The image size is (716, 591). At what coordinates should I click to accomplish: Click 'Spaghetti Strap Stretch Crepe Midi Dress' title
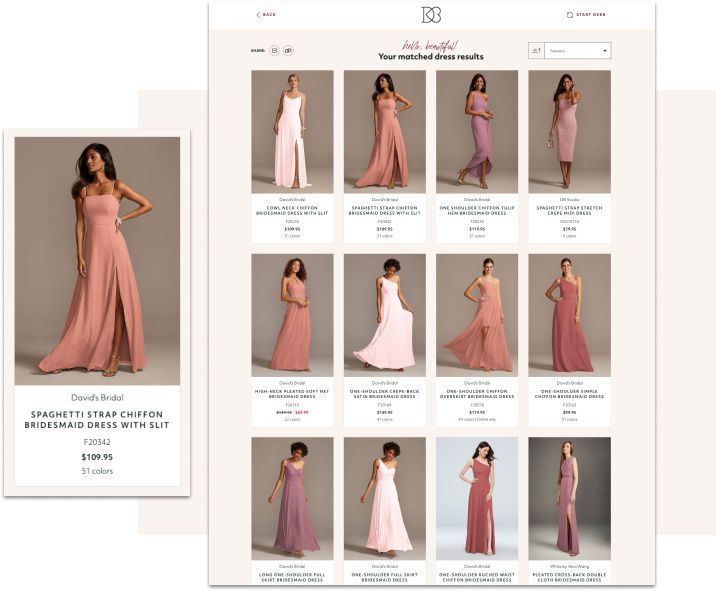pos(569,211)
